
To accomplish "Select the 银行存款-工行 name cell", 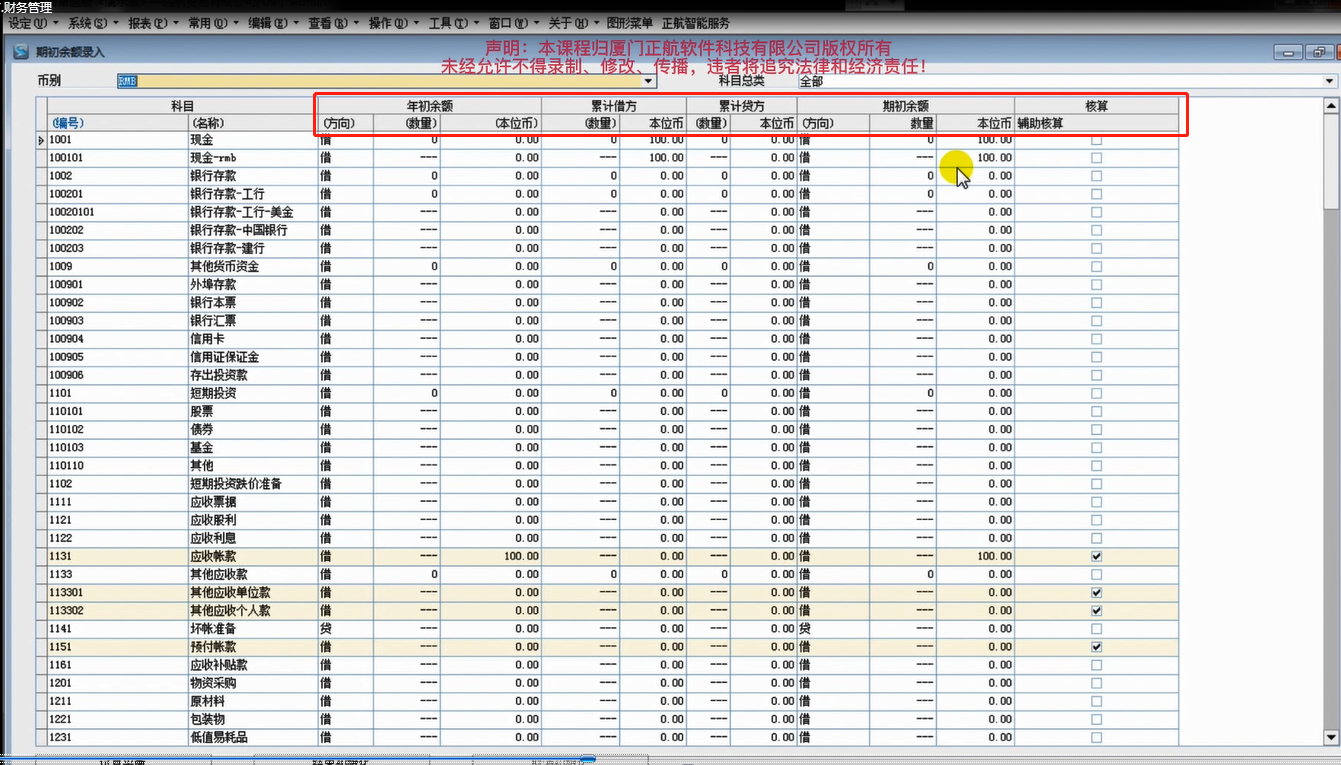I will pyautogui.click(x=253, y=194).
